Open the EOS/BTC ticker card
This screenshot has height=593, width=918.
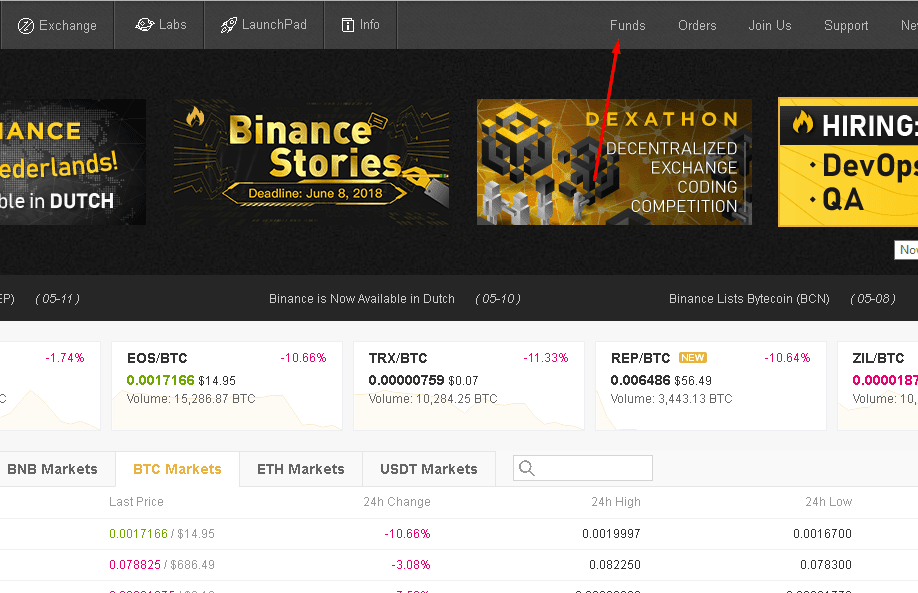pyautogui.click(x=227, y=386)
